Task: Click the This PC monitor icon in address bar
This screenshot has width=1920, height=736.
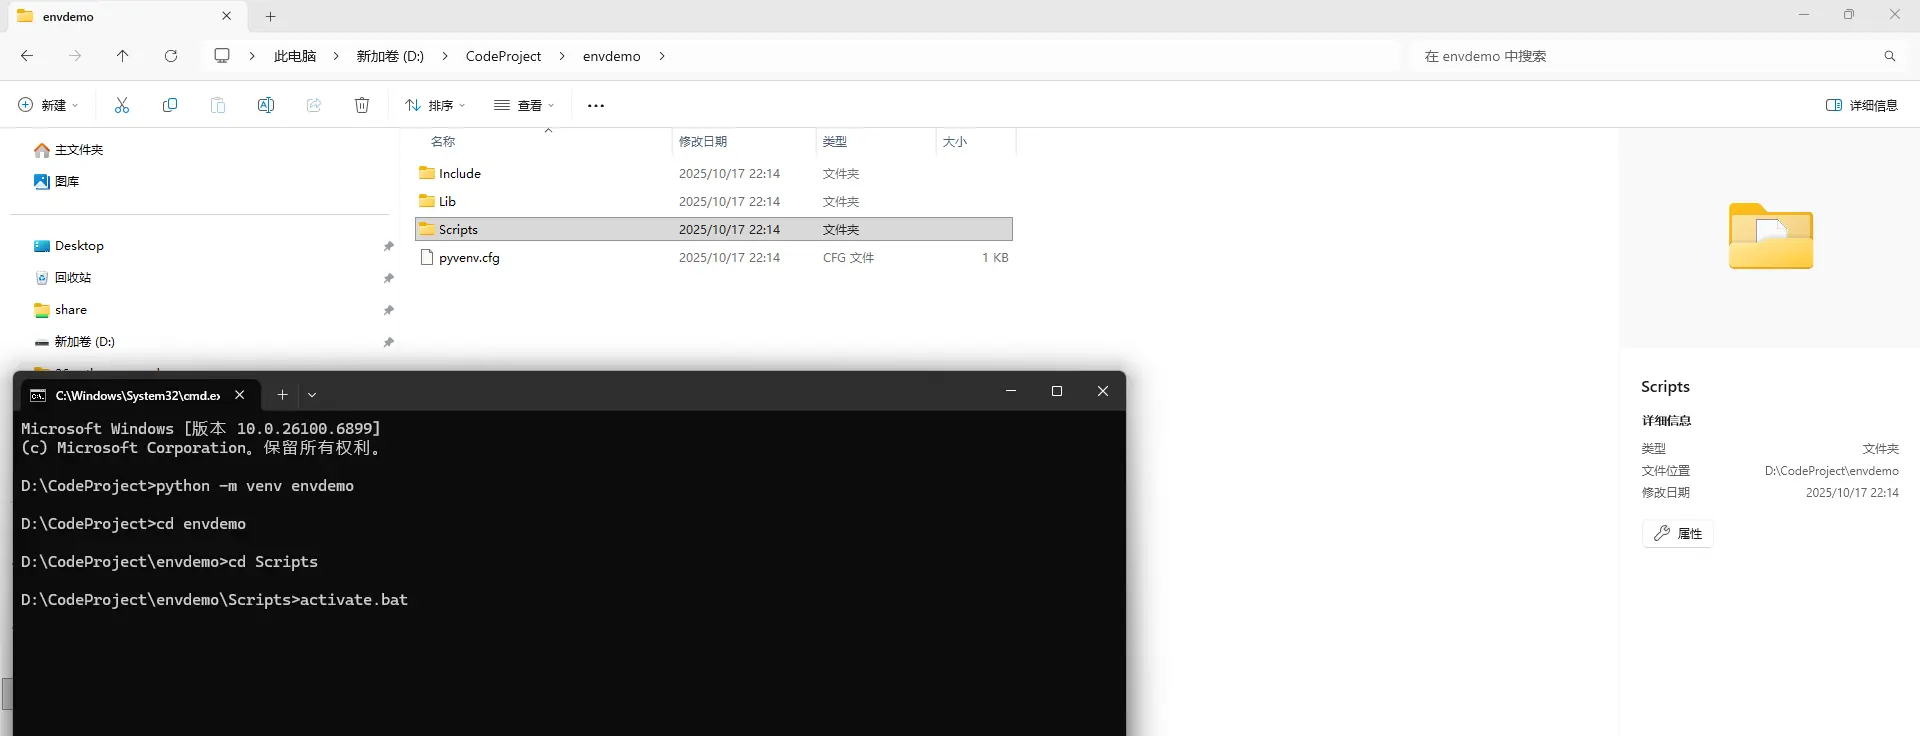Action: click(x=222, y=56)
